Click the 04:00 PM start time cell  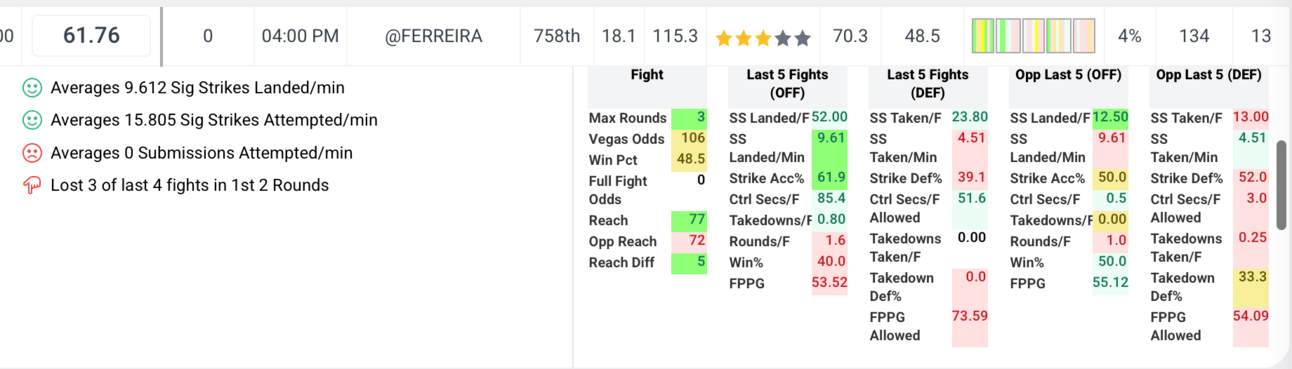[300, 36]
